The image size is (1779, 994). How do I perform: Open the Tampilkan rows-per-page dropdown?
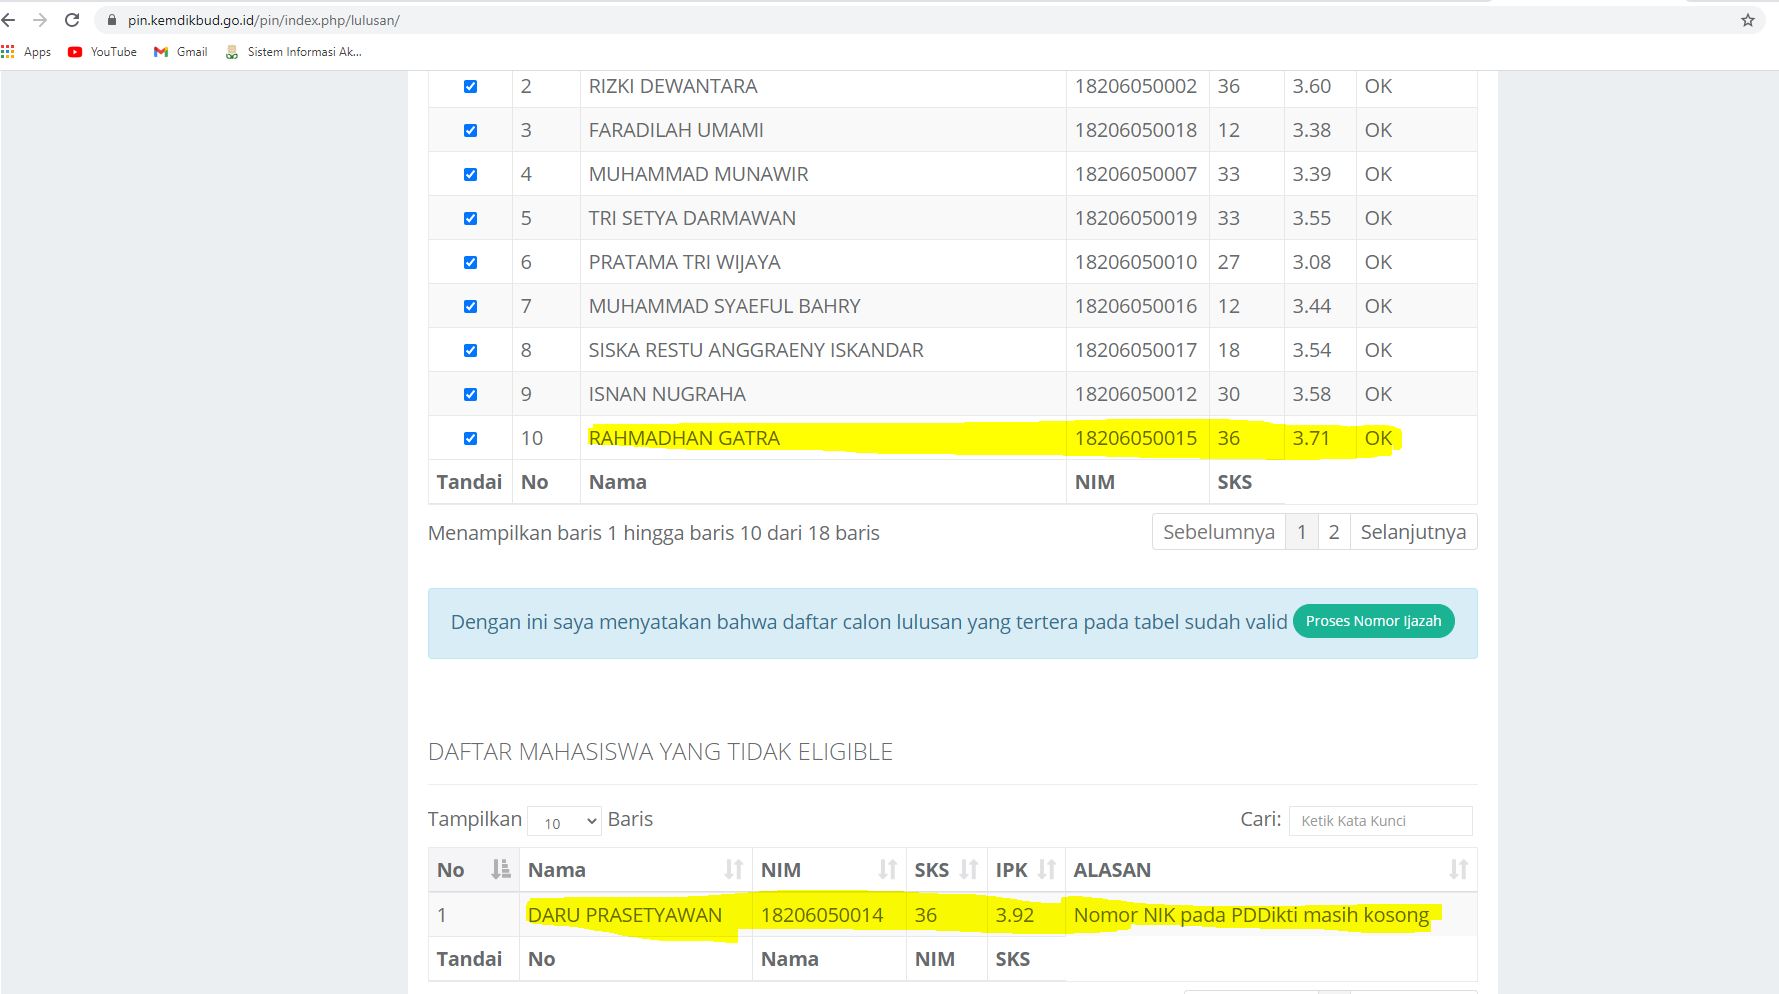[564, 822]
